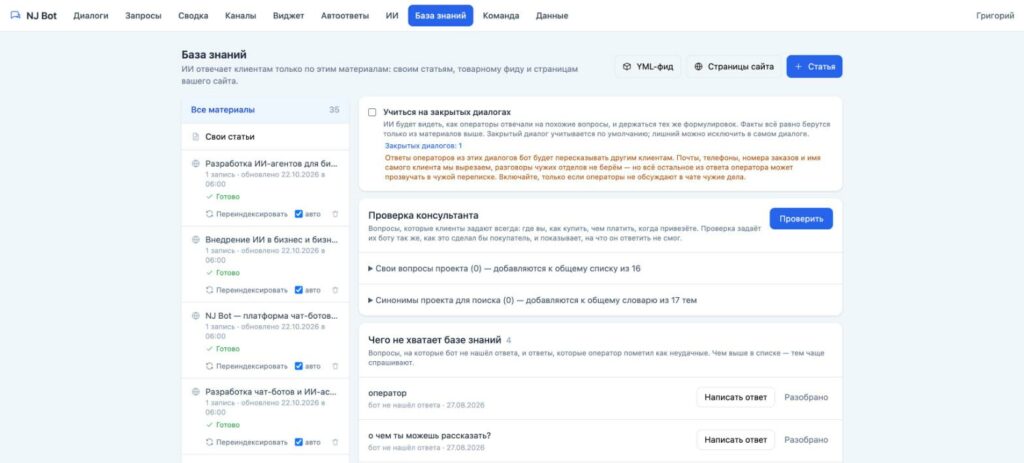Viewport: 1024px width, 463px height.
Task: Write an answer for the оператор question
Action: pos(735,397)
